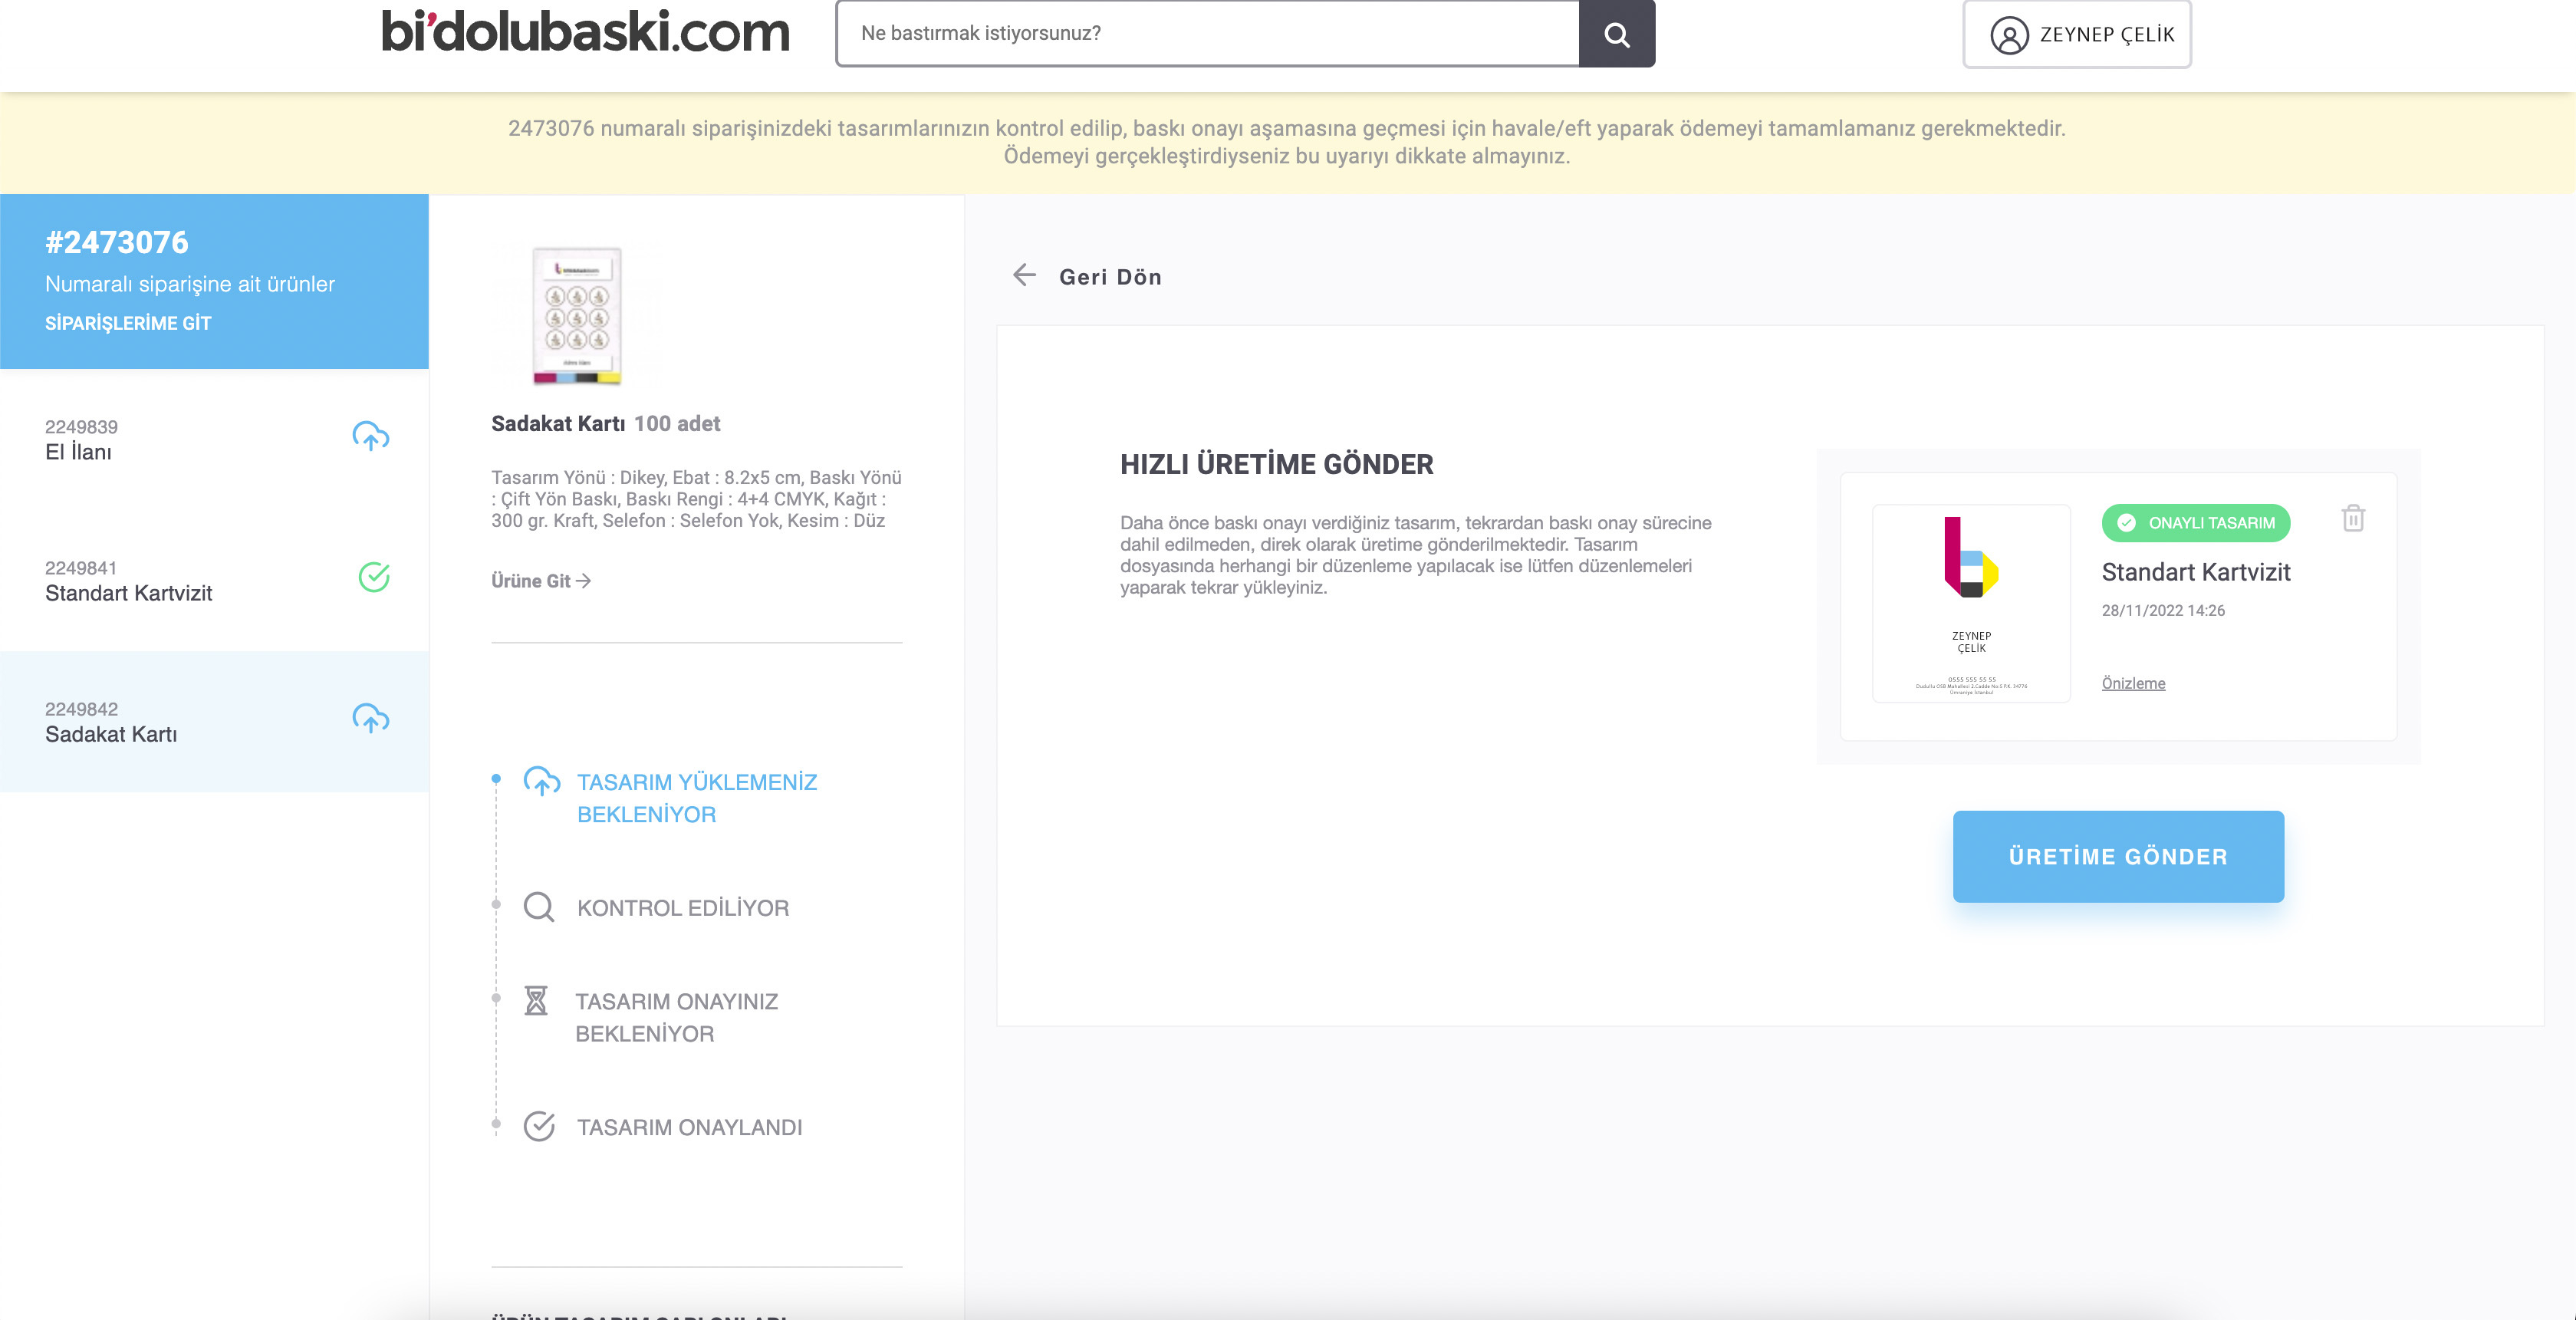The height and width of the screenshot is (1320, 2576).
Task: Click the cloud icon in upload status step
Action: [x=541, y=782]
